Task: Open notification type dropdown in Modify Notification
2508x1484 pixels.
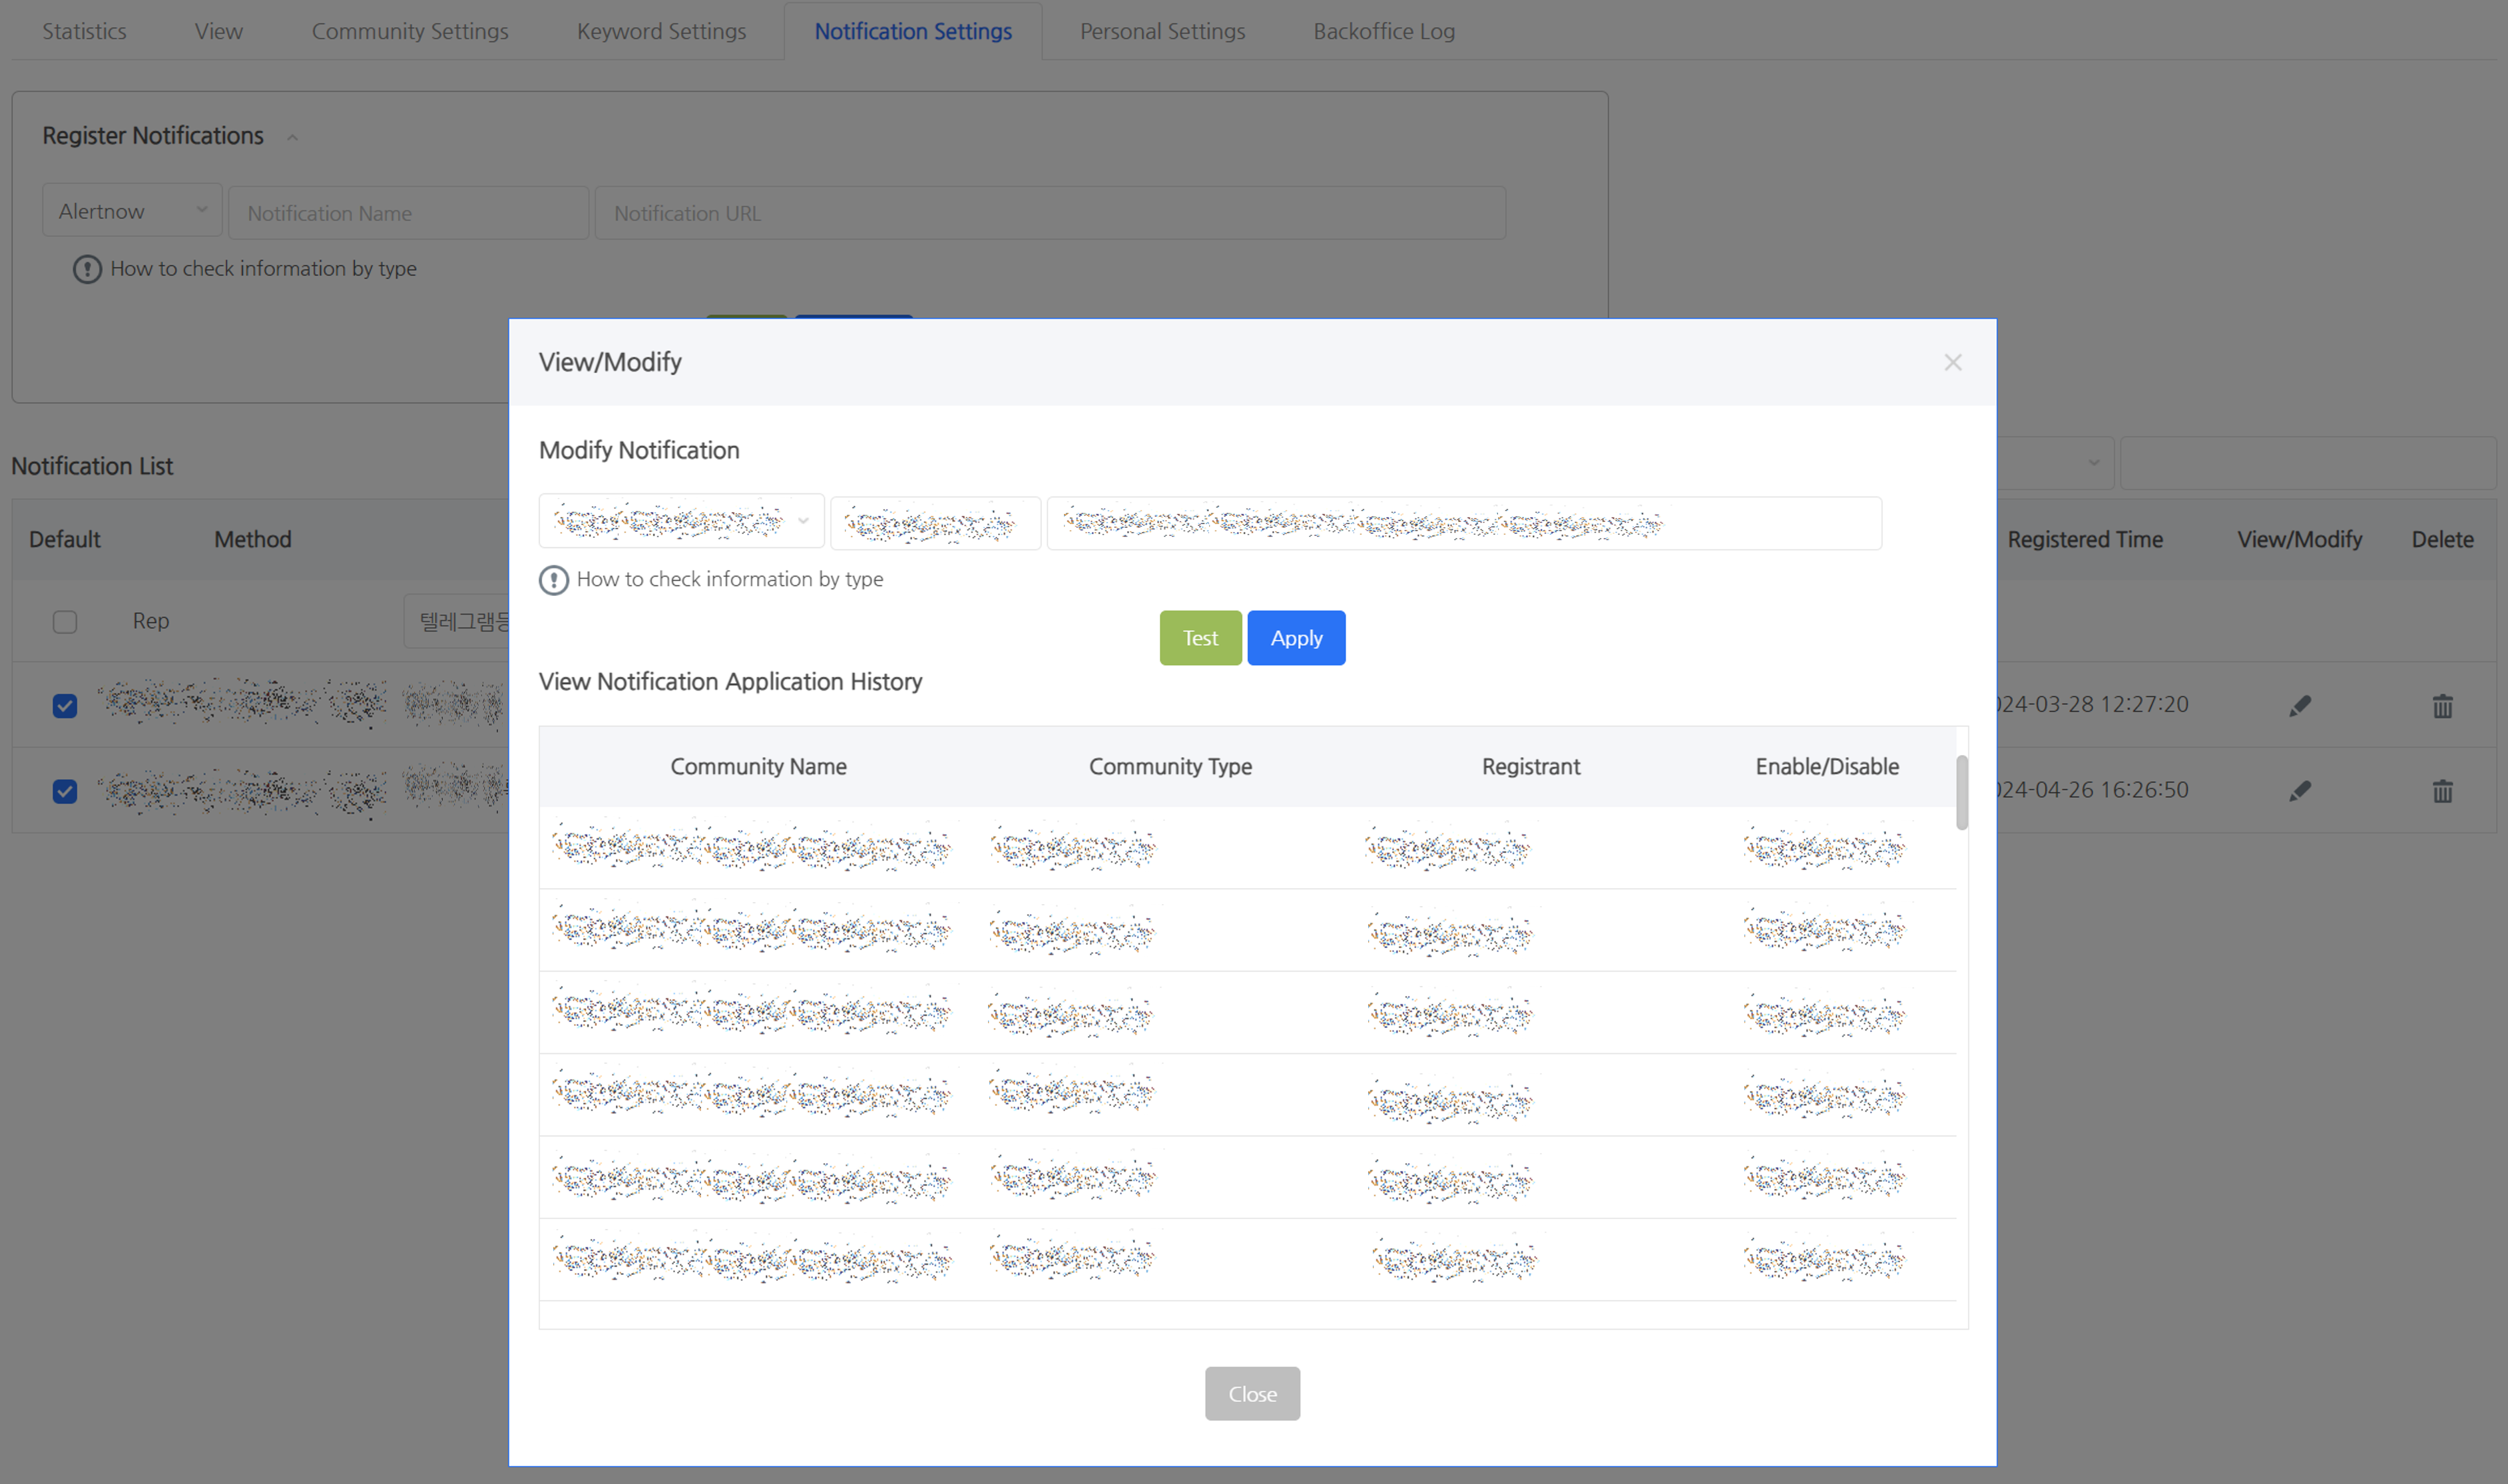Action: pyautogui.click(x=681, y=521)
